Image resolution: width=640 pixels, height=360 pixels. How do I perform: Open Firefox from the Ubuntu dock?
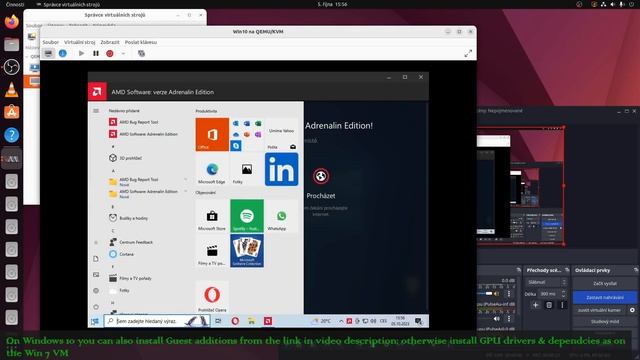point(11,22)
